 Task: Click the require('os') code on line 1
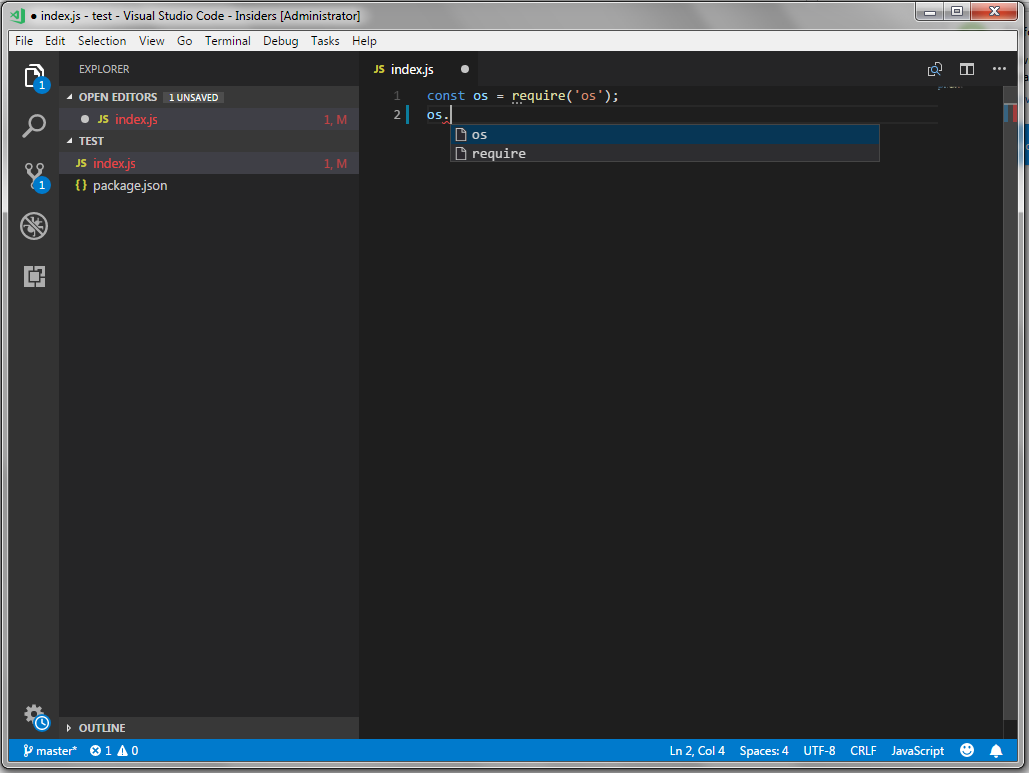pos(560,96)
